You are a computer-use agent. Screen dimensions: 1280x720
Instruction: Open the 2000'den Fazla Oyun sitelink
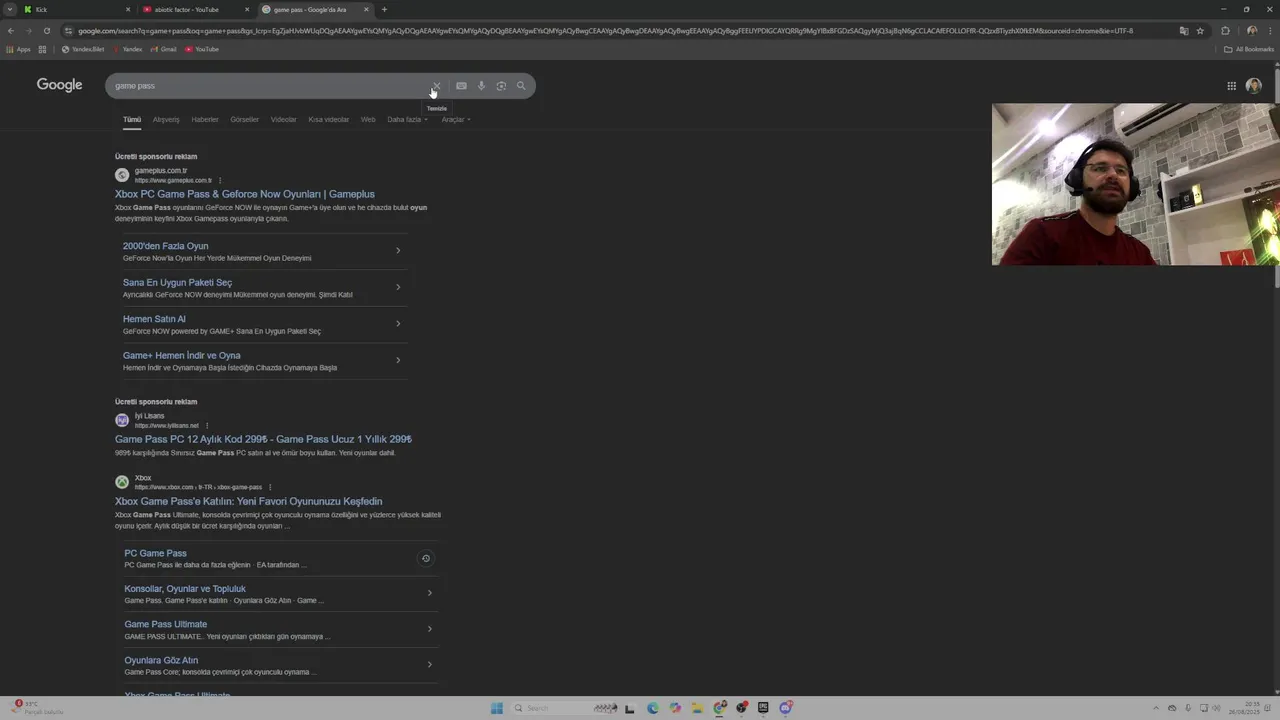166,246
